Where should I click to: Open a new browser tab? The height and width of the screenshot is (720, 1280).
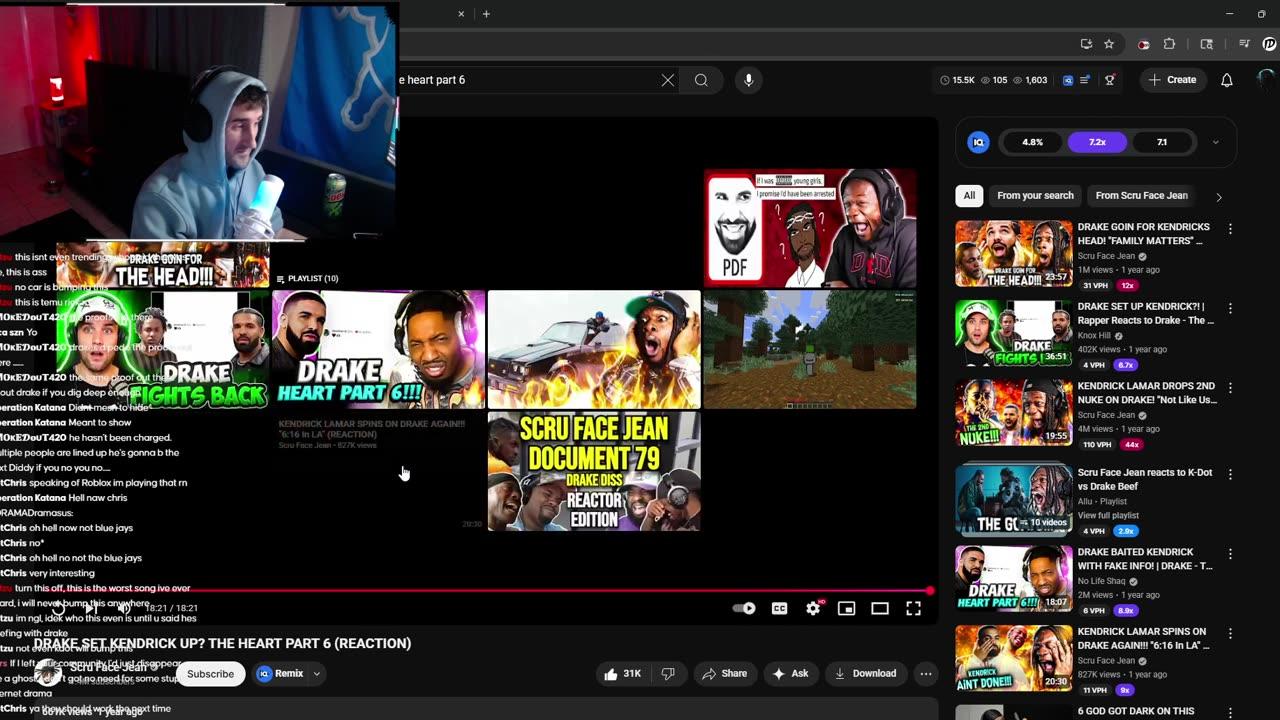(x=486, y=14)
